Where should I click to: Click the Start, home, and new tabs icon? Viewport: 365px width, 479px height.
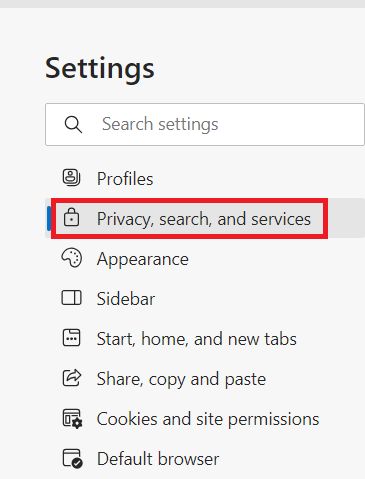[x=71, y=338]
